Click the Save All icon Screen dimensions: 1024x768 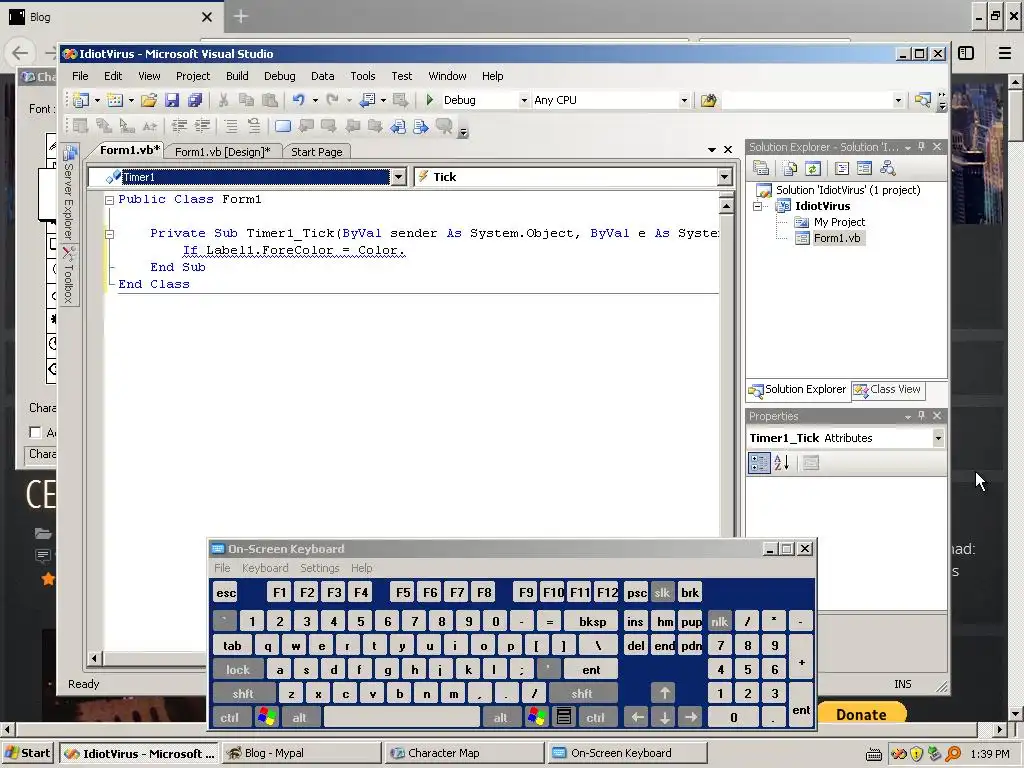click(195, 100)
